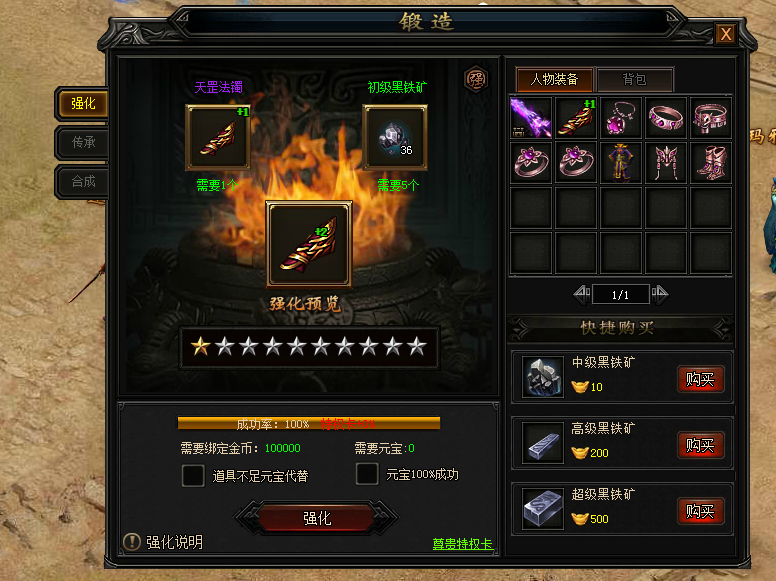The width and height of the screenshot is (776, 581).
Task: Select the purple robe armor icon
Action: (x=621, y=162)
